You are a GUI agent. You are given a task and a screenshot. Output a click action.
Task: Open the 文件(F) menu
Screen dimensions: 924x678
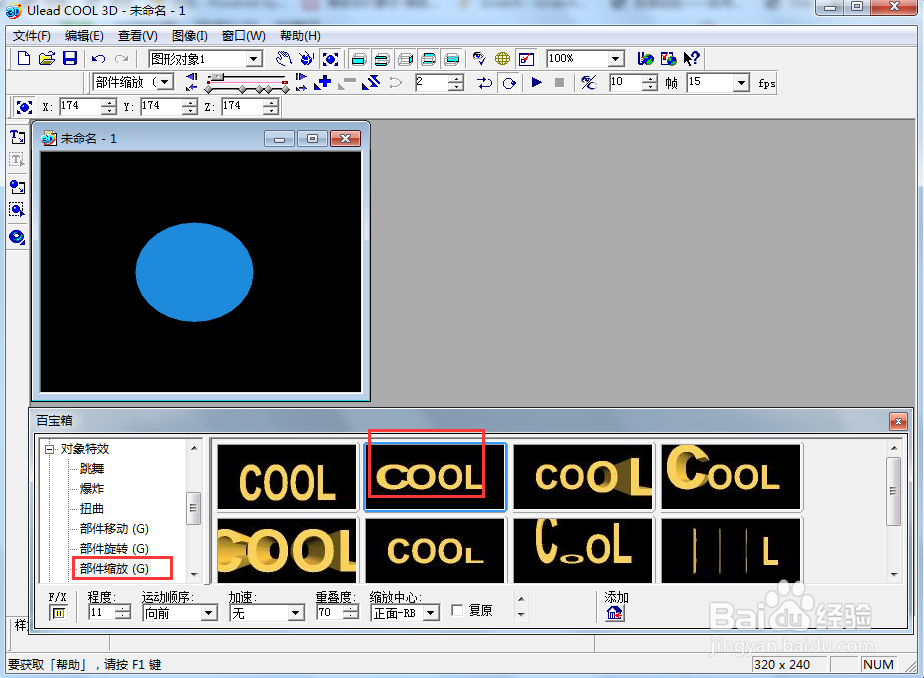pos(32,36)
